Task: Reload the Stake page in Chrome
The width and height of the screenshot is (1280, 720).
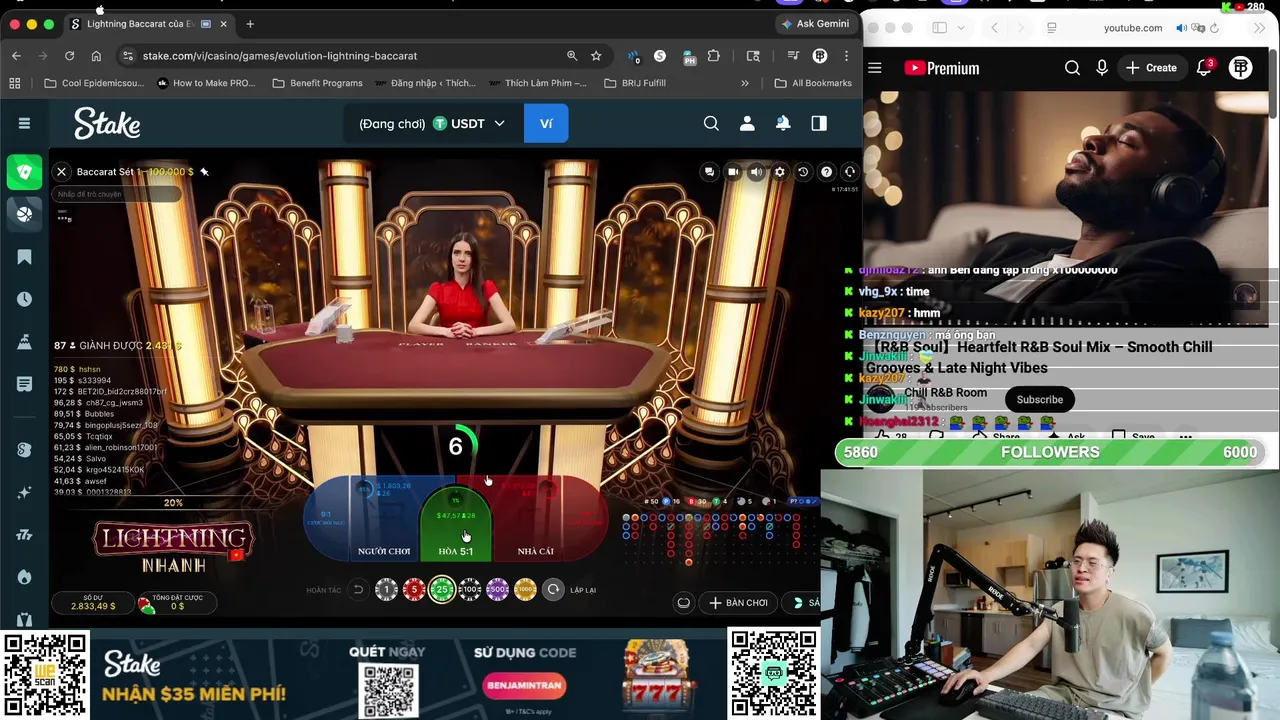Action: [69, 56]
